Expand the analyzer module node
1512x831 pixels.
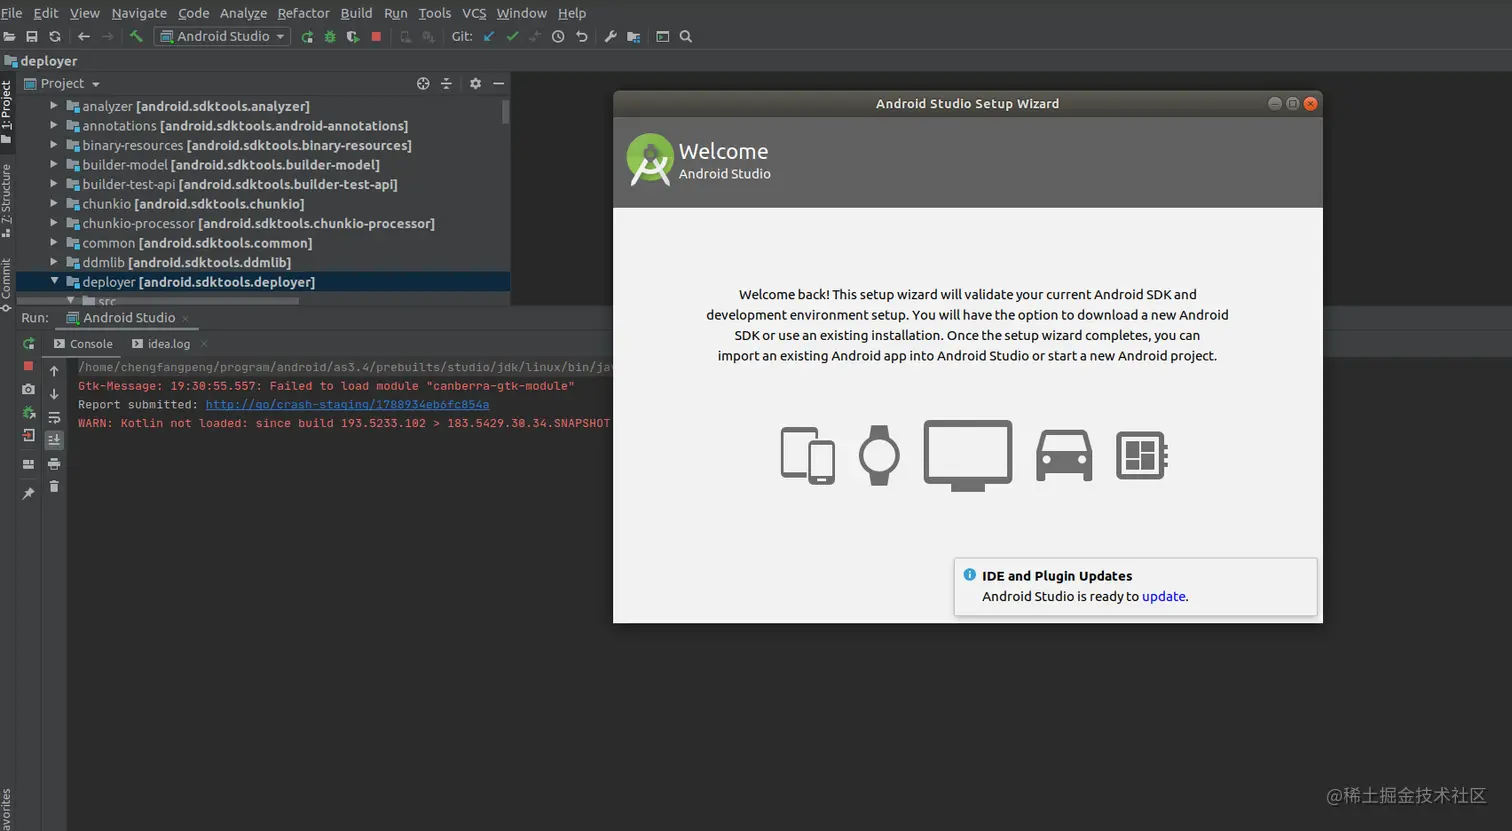tap(54, 106)
